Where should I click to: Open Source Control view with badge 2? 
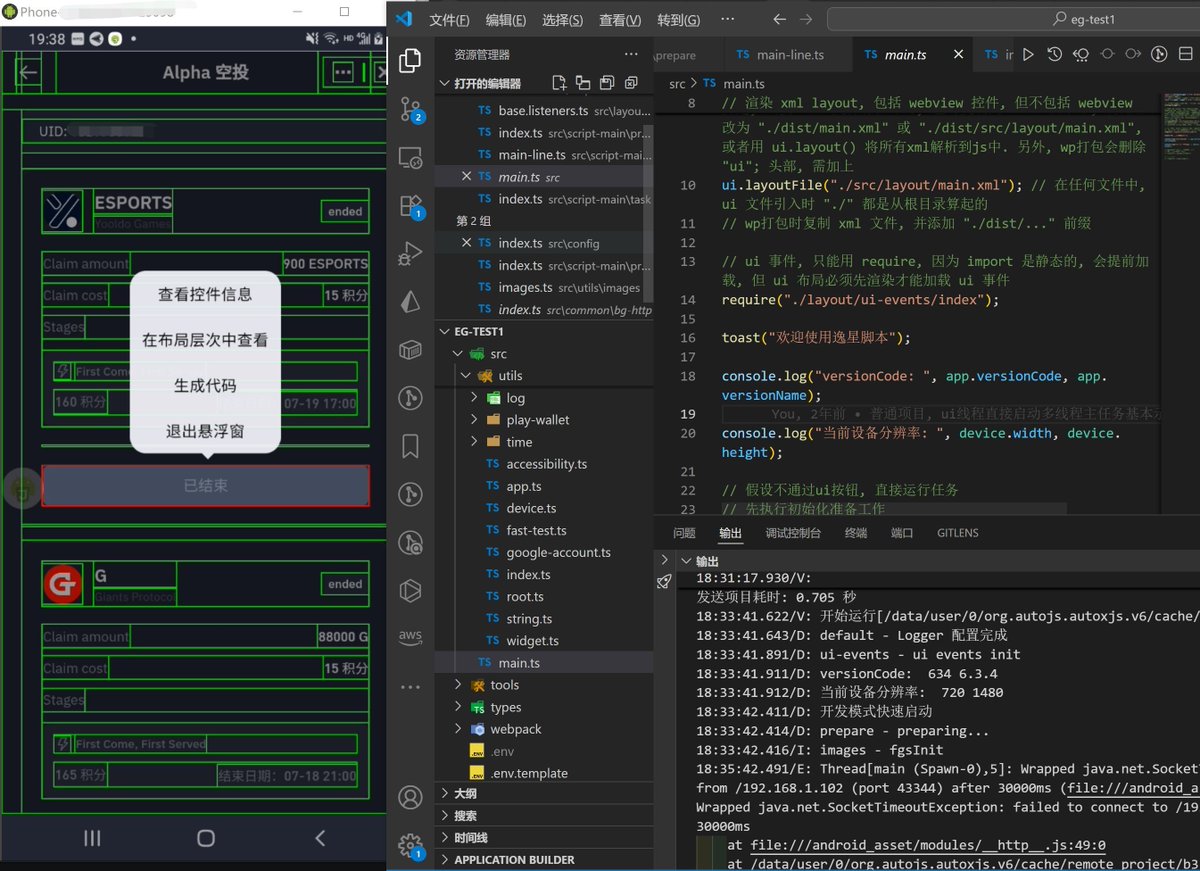(x=410, y=110)
